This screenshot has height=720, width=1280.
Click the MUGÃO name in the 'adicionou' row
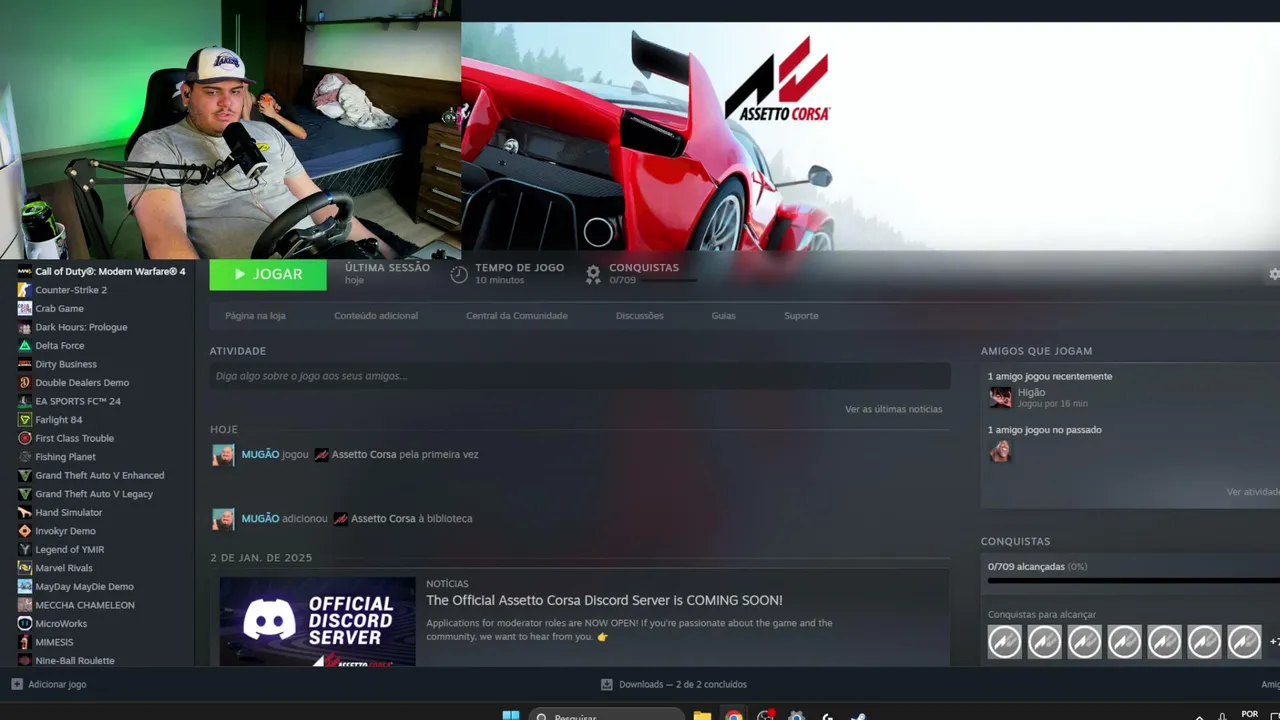click(260, 519)
